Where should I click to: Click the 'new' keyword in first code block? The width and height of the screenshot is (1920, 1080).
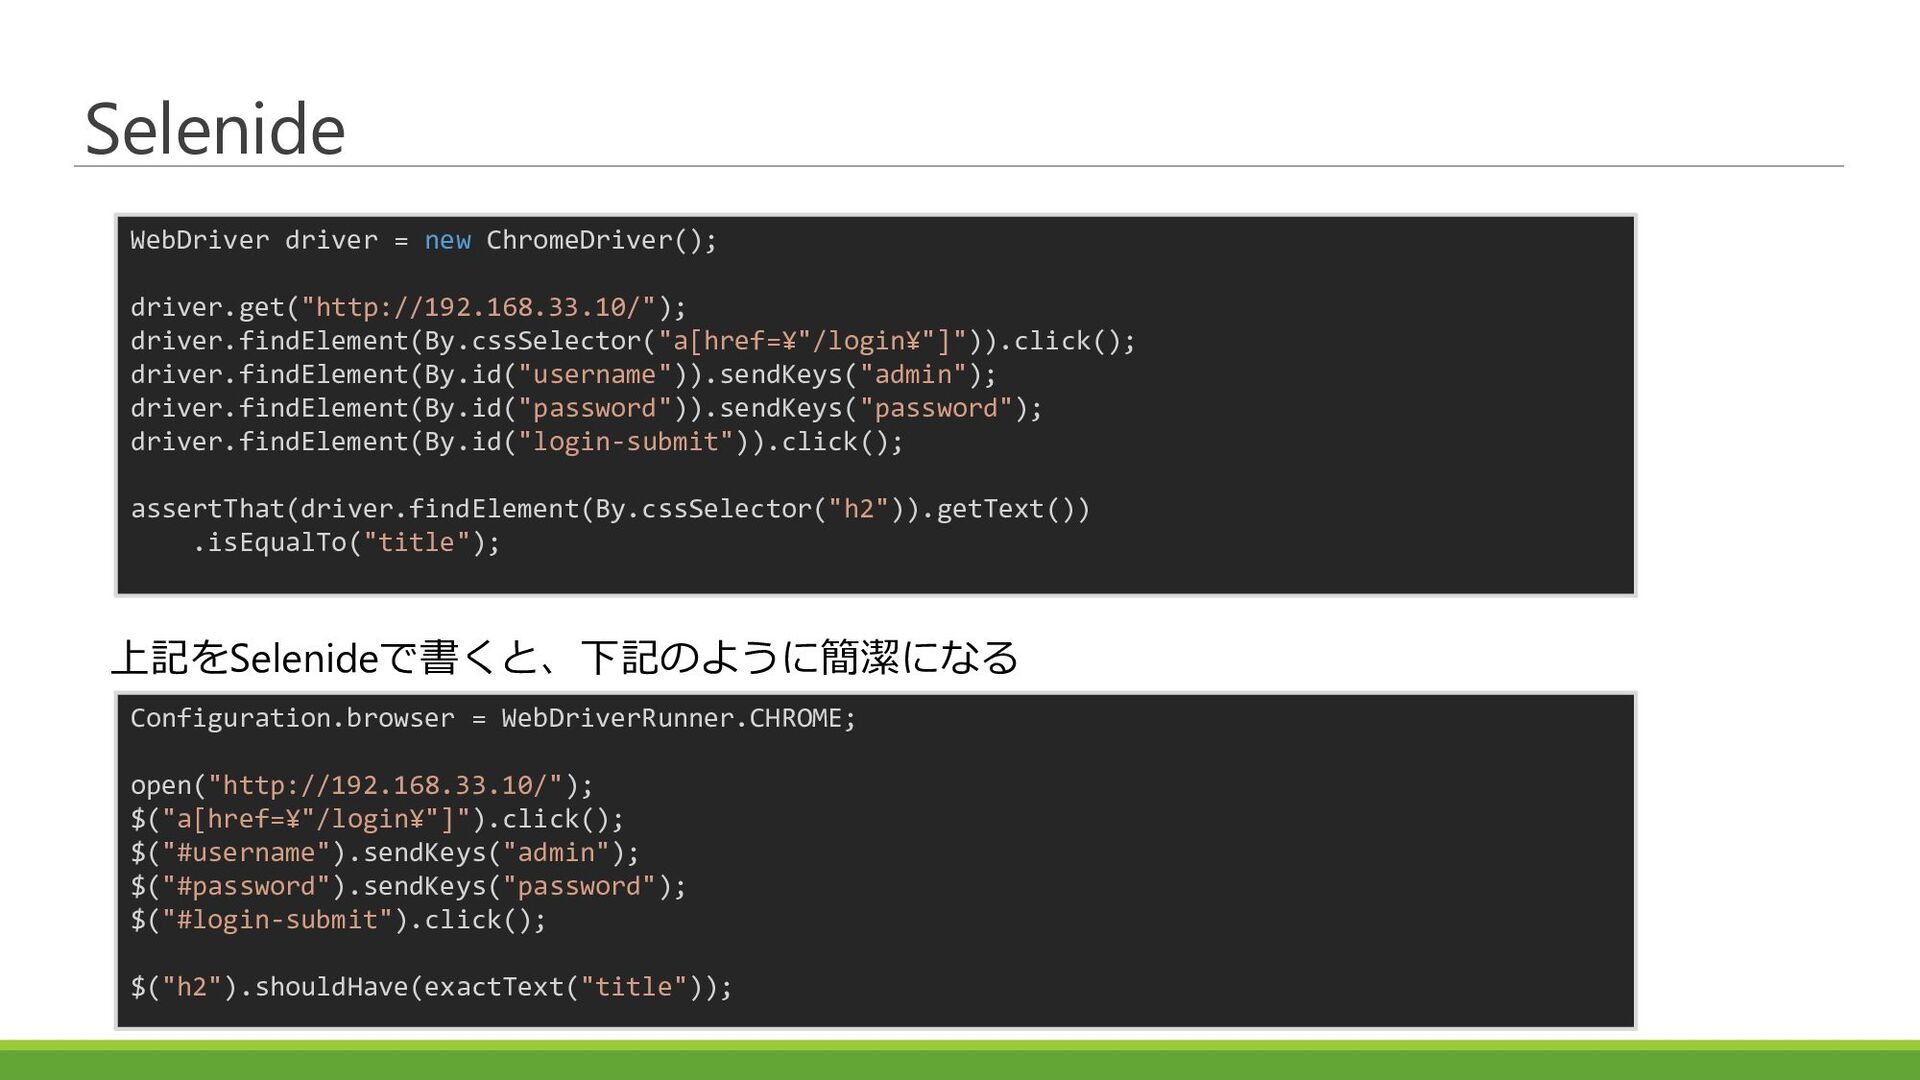click(447, 241)
